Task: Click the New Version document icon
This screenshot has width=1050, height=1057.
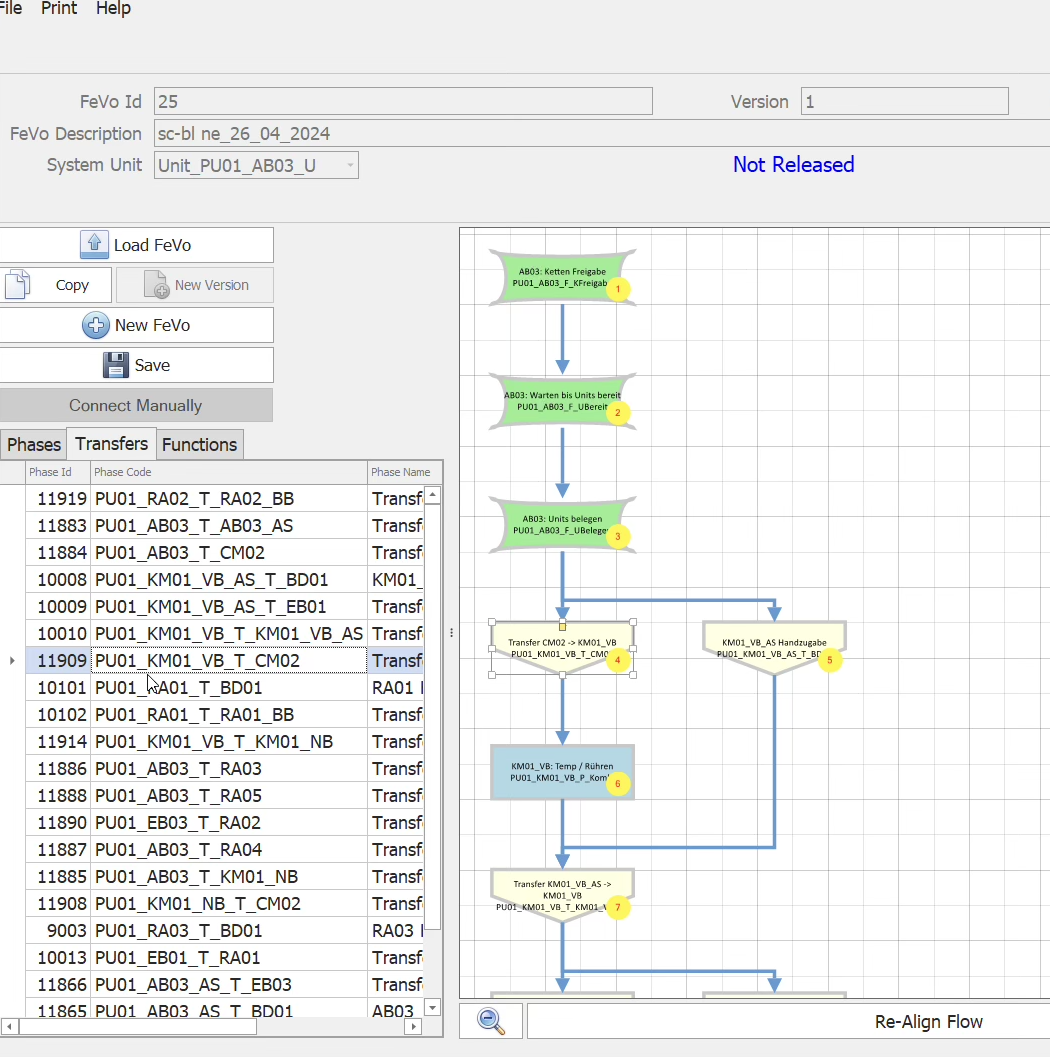Action: [x=156, y=284]
